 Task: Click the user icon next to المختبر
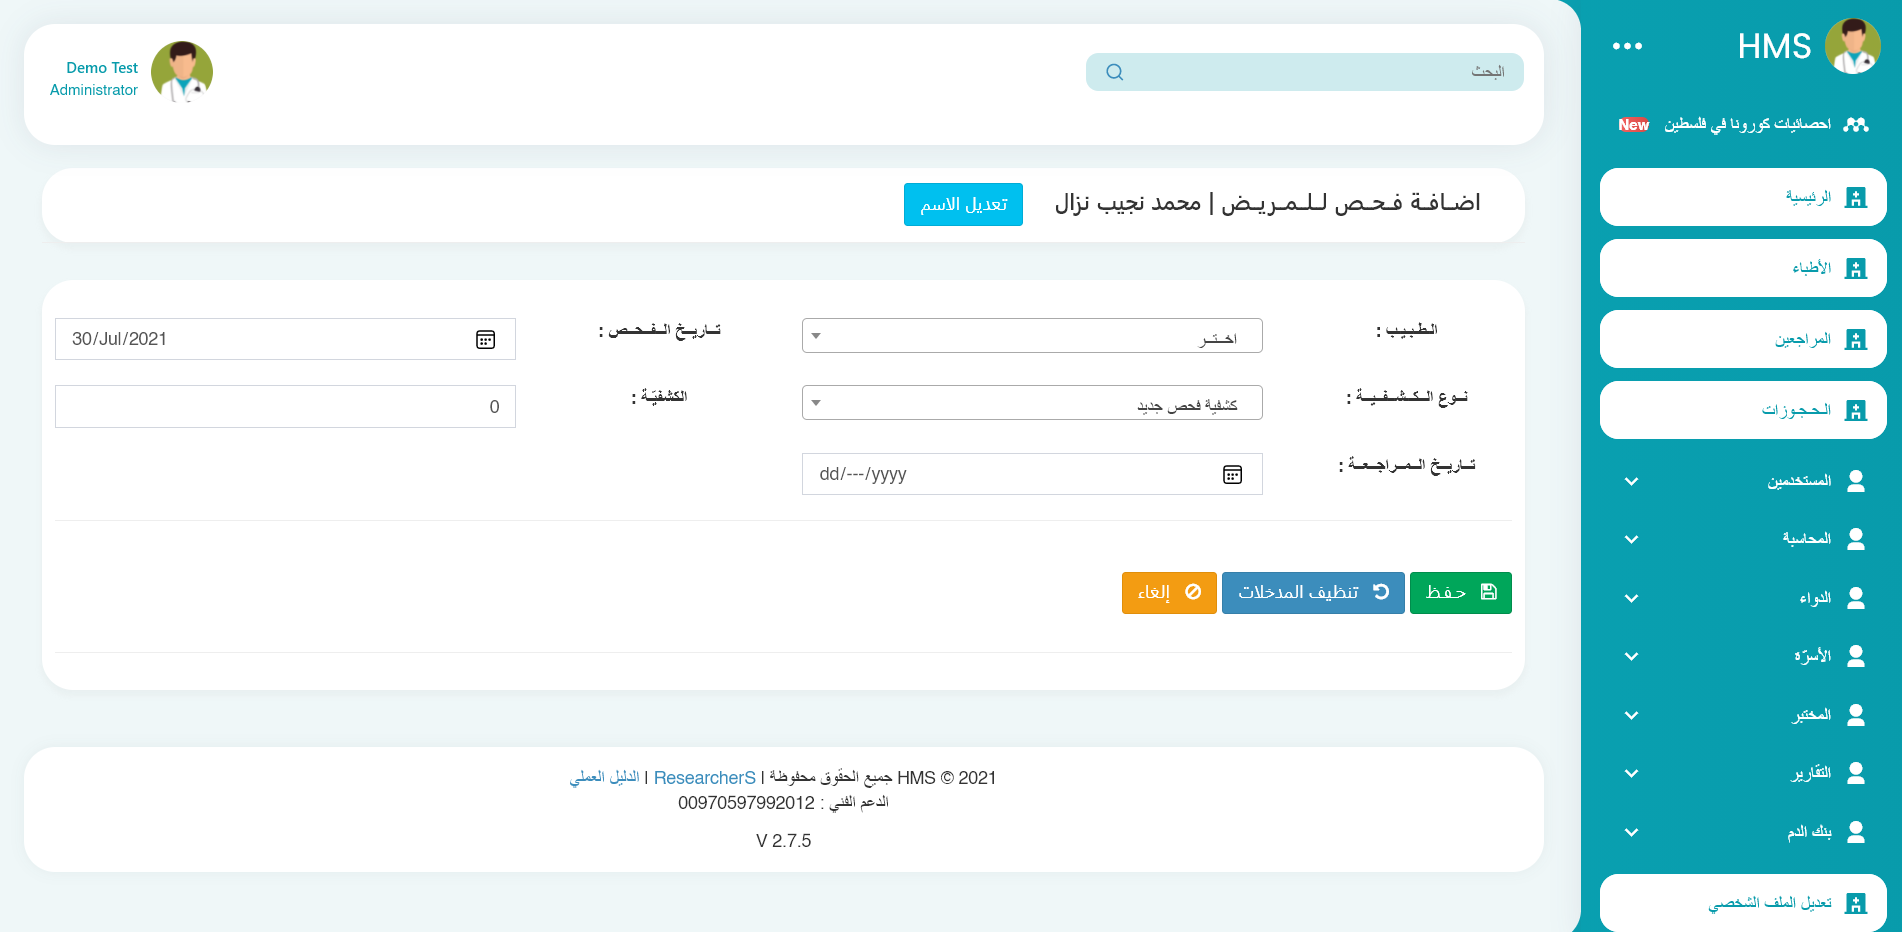(1856, 715)
